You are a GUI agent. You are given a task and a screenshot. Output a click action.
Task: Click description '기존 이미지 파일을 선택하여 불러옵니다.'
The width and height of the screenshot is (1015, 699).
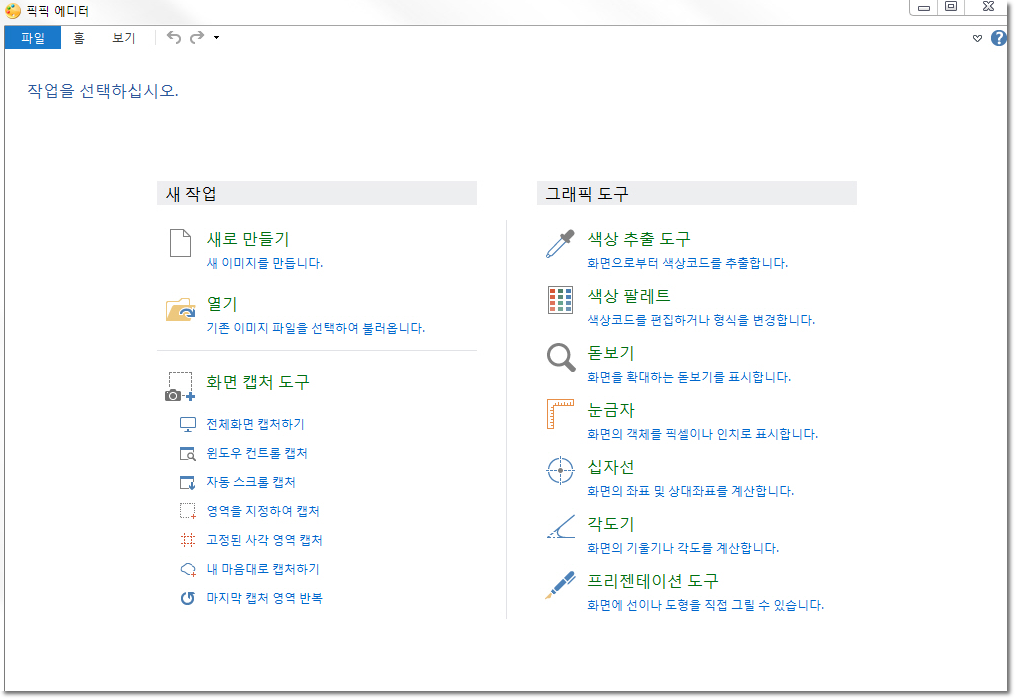click(x=316, y=328)
